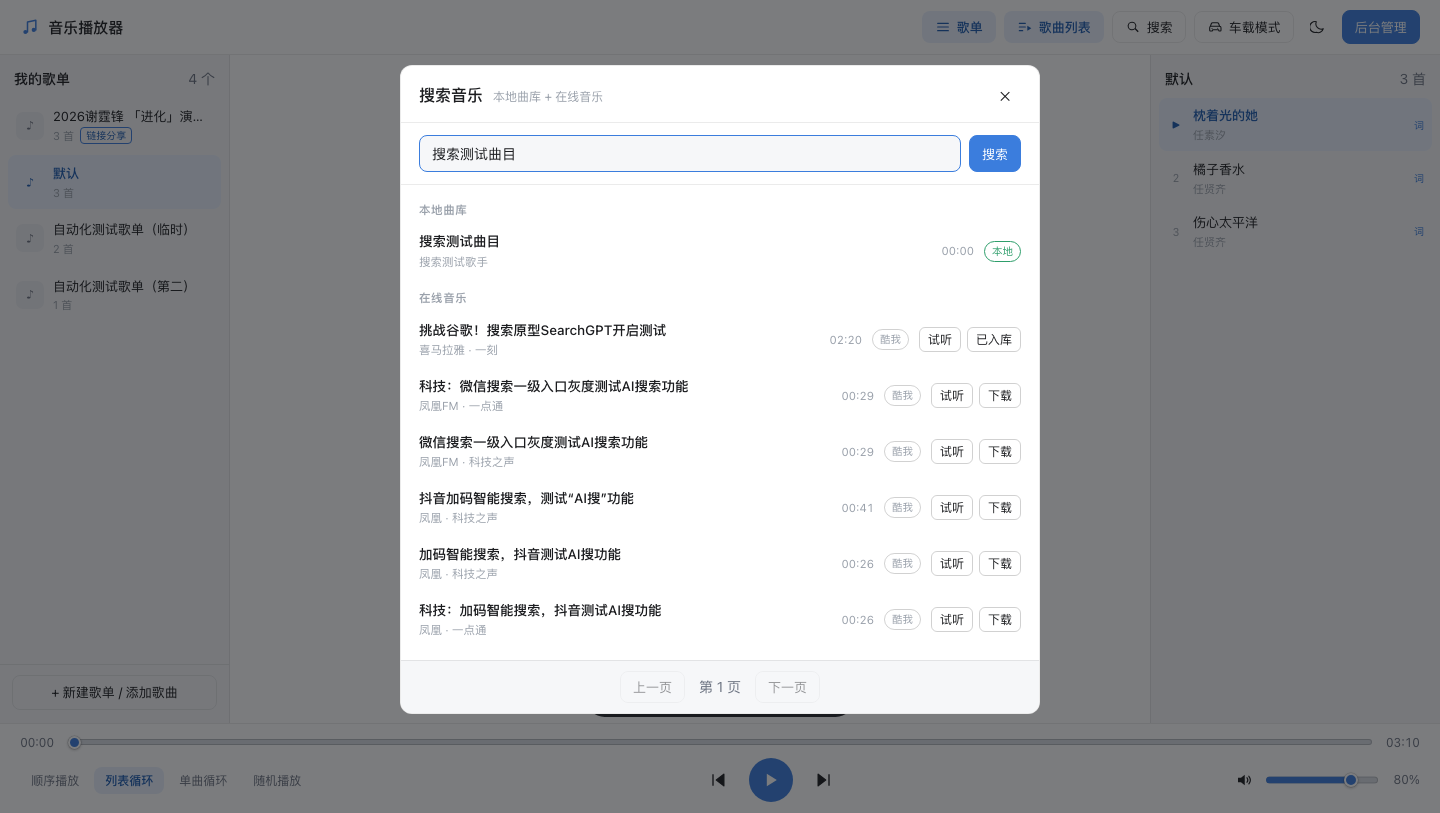Click the volume slider track

coord(1321,780)
